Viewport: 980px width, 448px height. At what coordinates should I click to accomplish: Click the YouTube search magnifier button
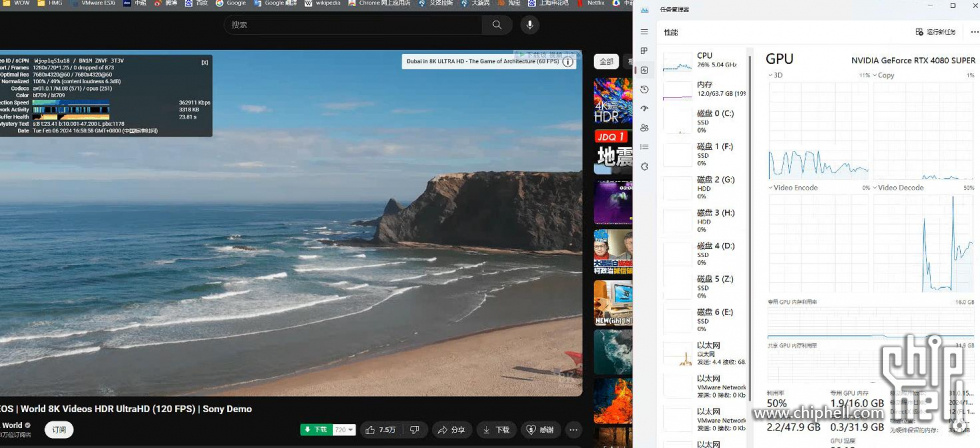click(497, 25)
